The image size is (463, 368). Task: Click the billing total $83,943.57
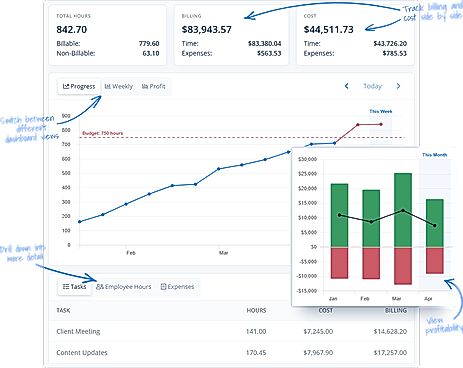coord(207,30)
